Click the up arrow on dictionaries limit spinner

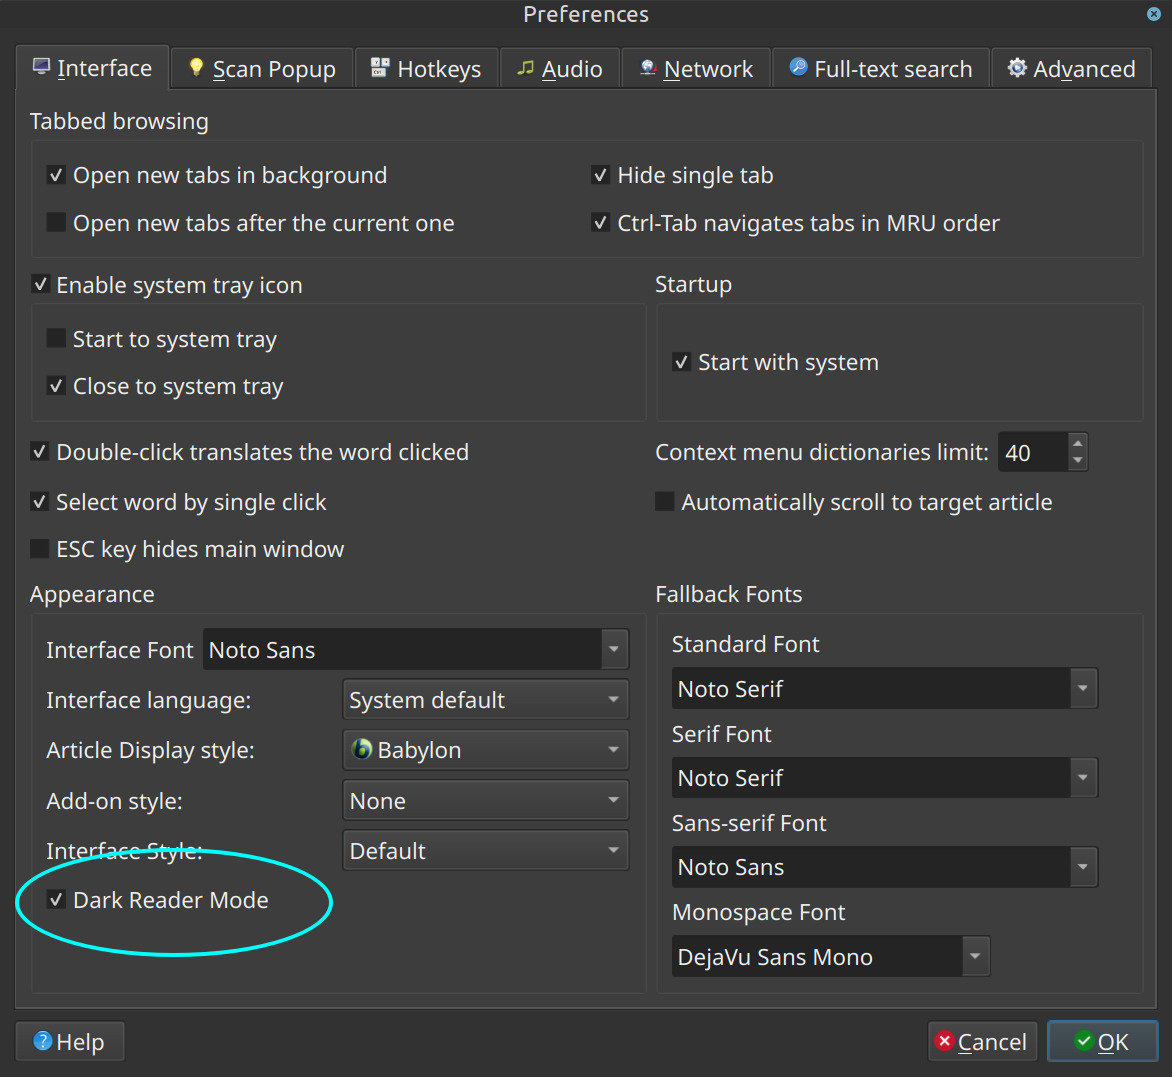coord(1077,443)
